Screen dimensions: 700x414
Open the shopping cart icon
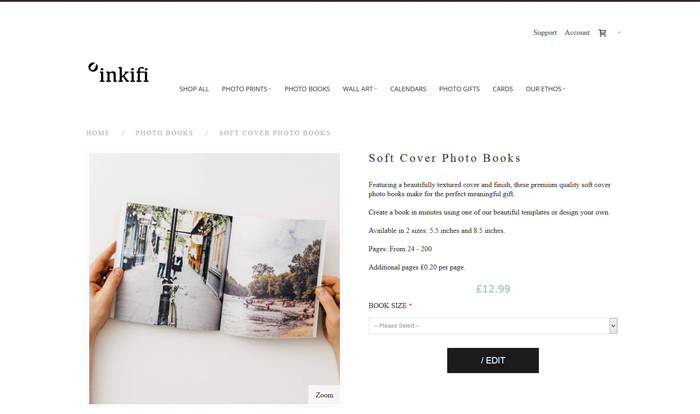[602, 33]
